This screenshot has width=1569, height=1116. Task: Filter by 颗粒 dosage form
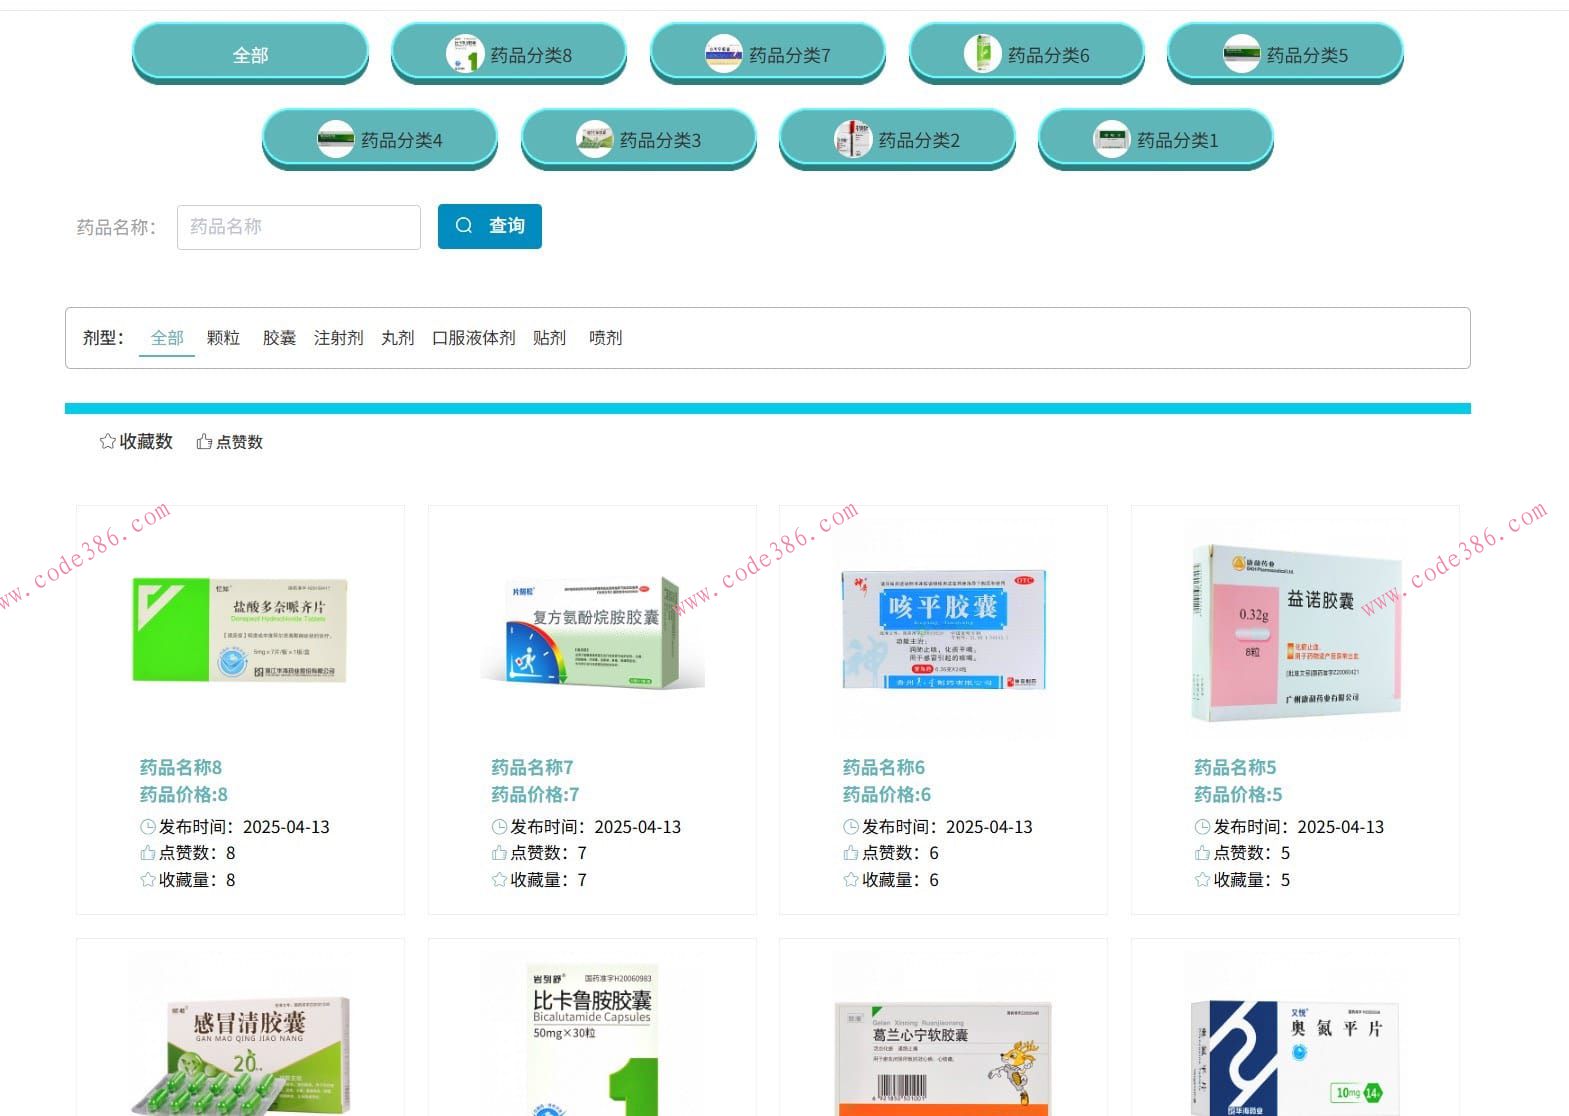223,338
